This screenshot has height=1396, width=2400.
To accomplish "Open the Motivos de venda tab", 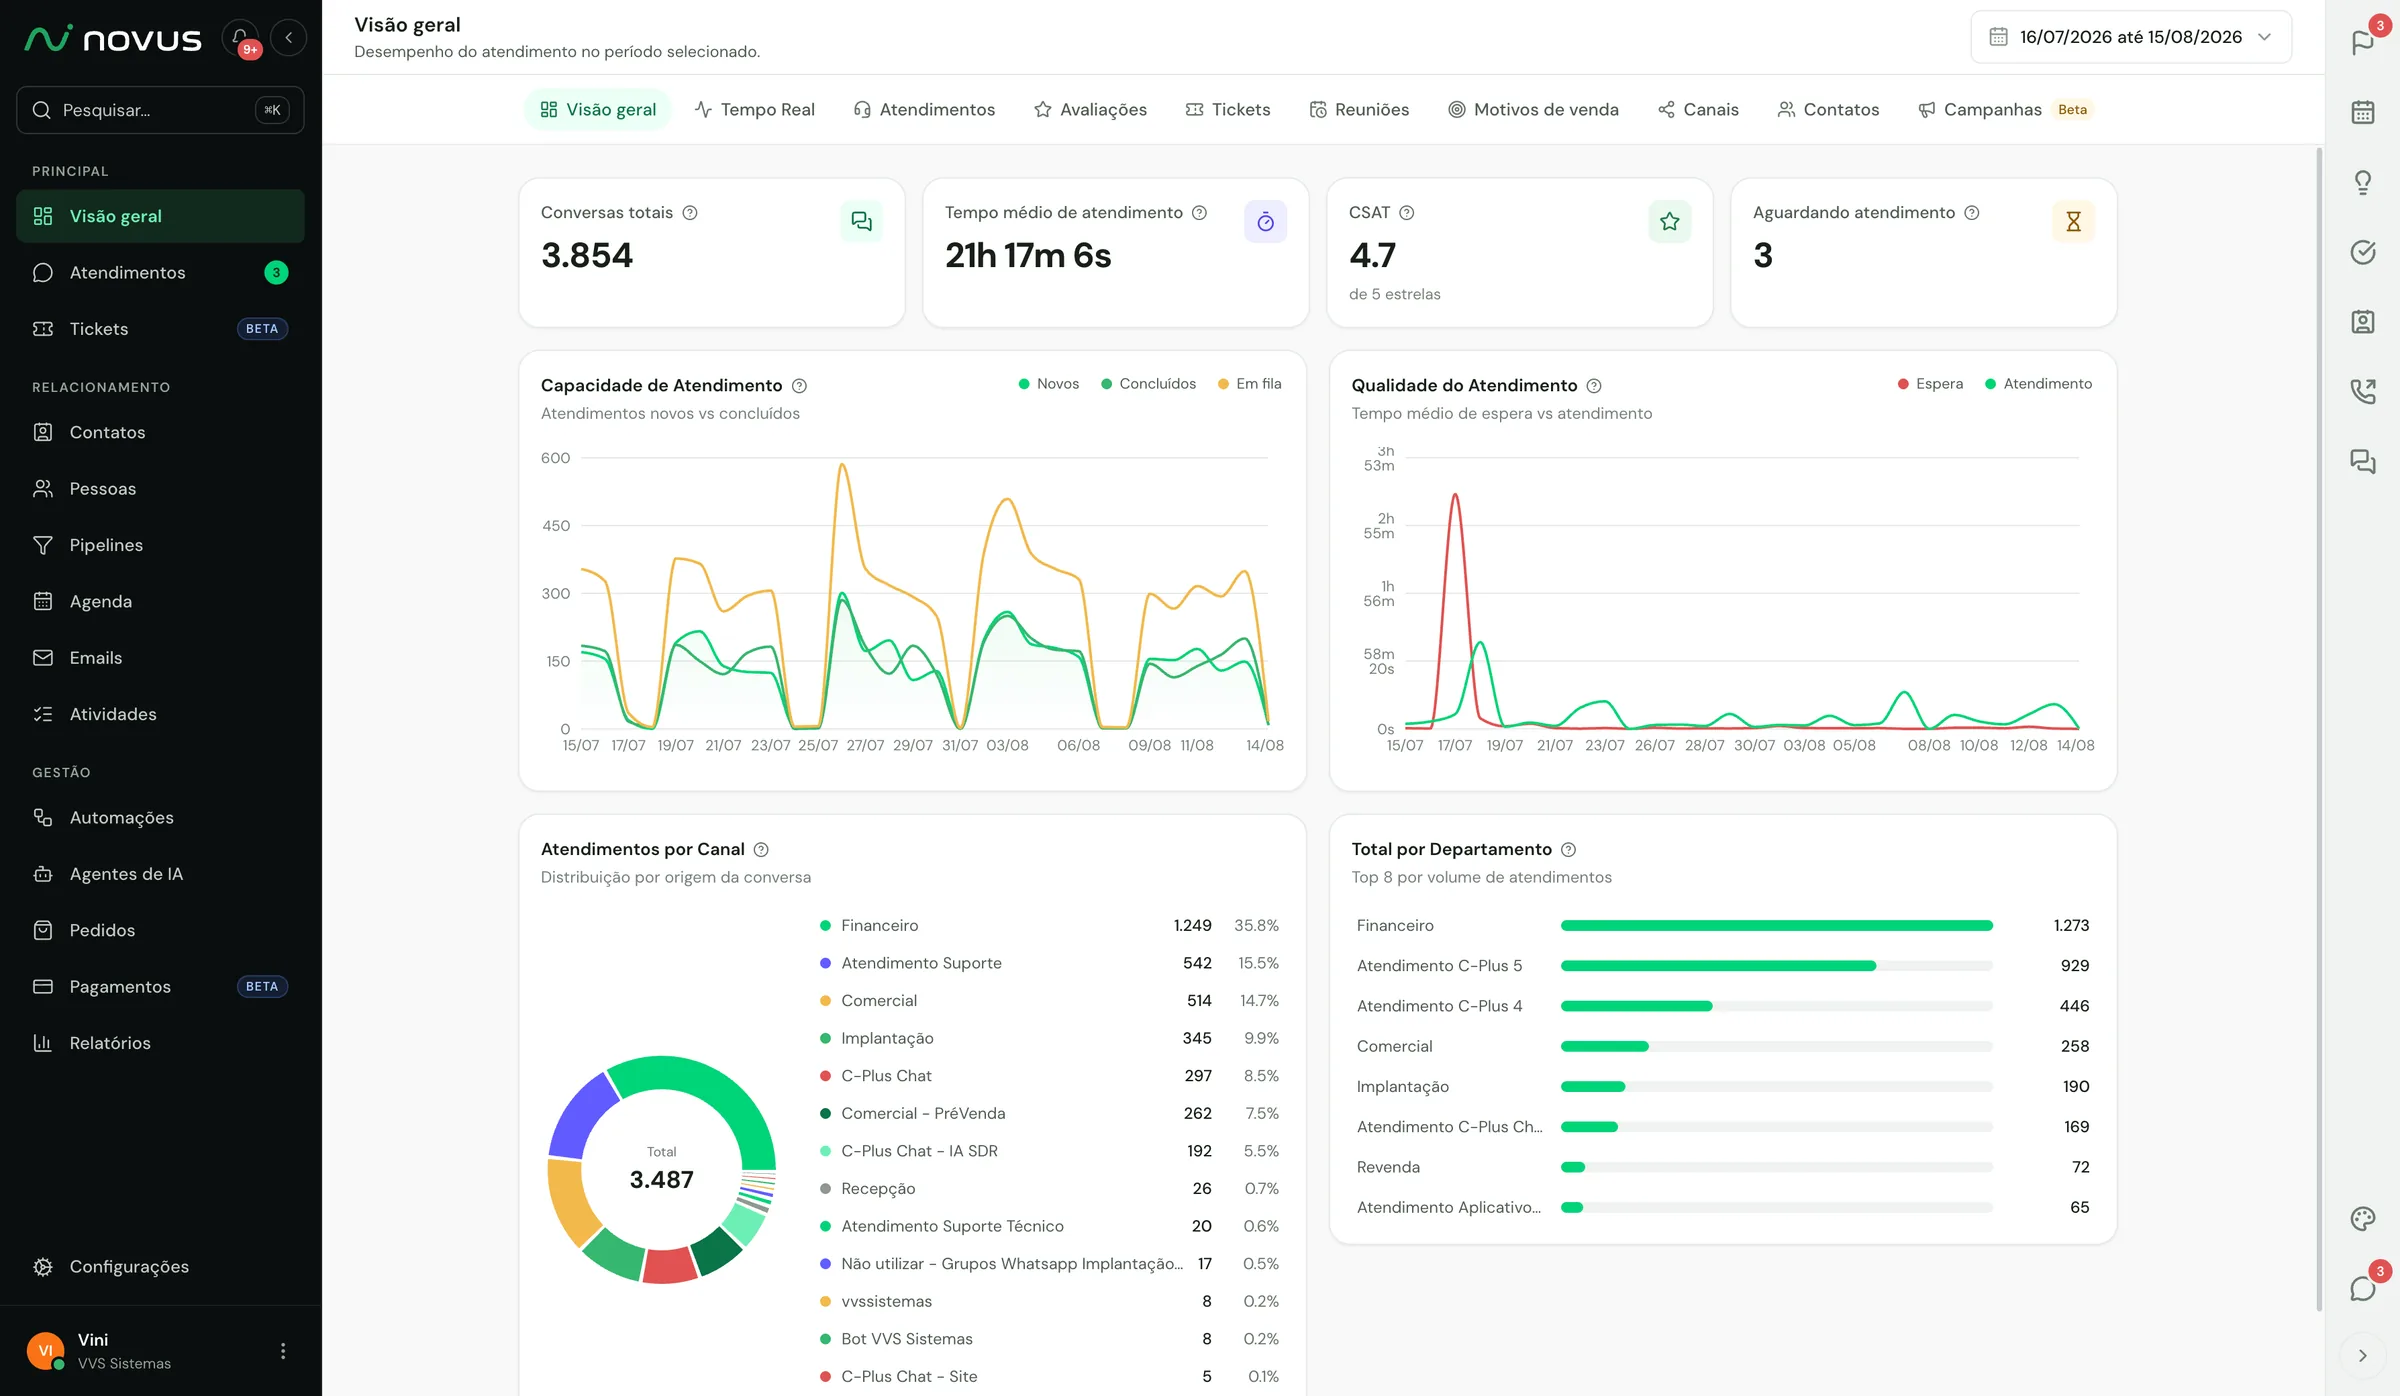I will coord(1533,110).
